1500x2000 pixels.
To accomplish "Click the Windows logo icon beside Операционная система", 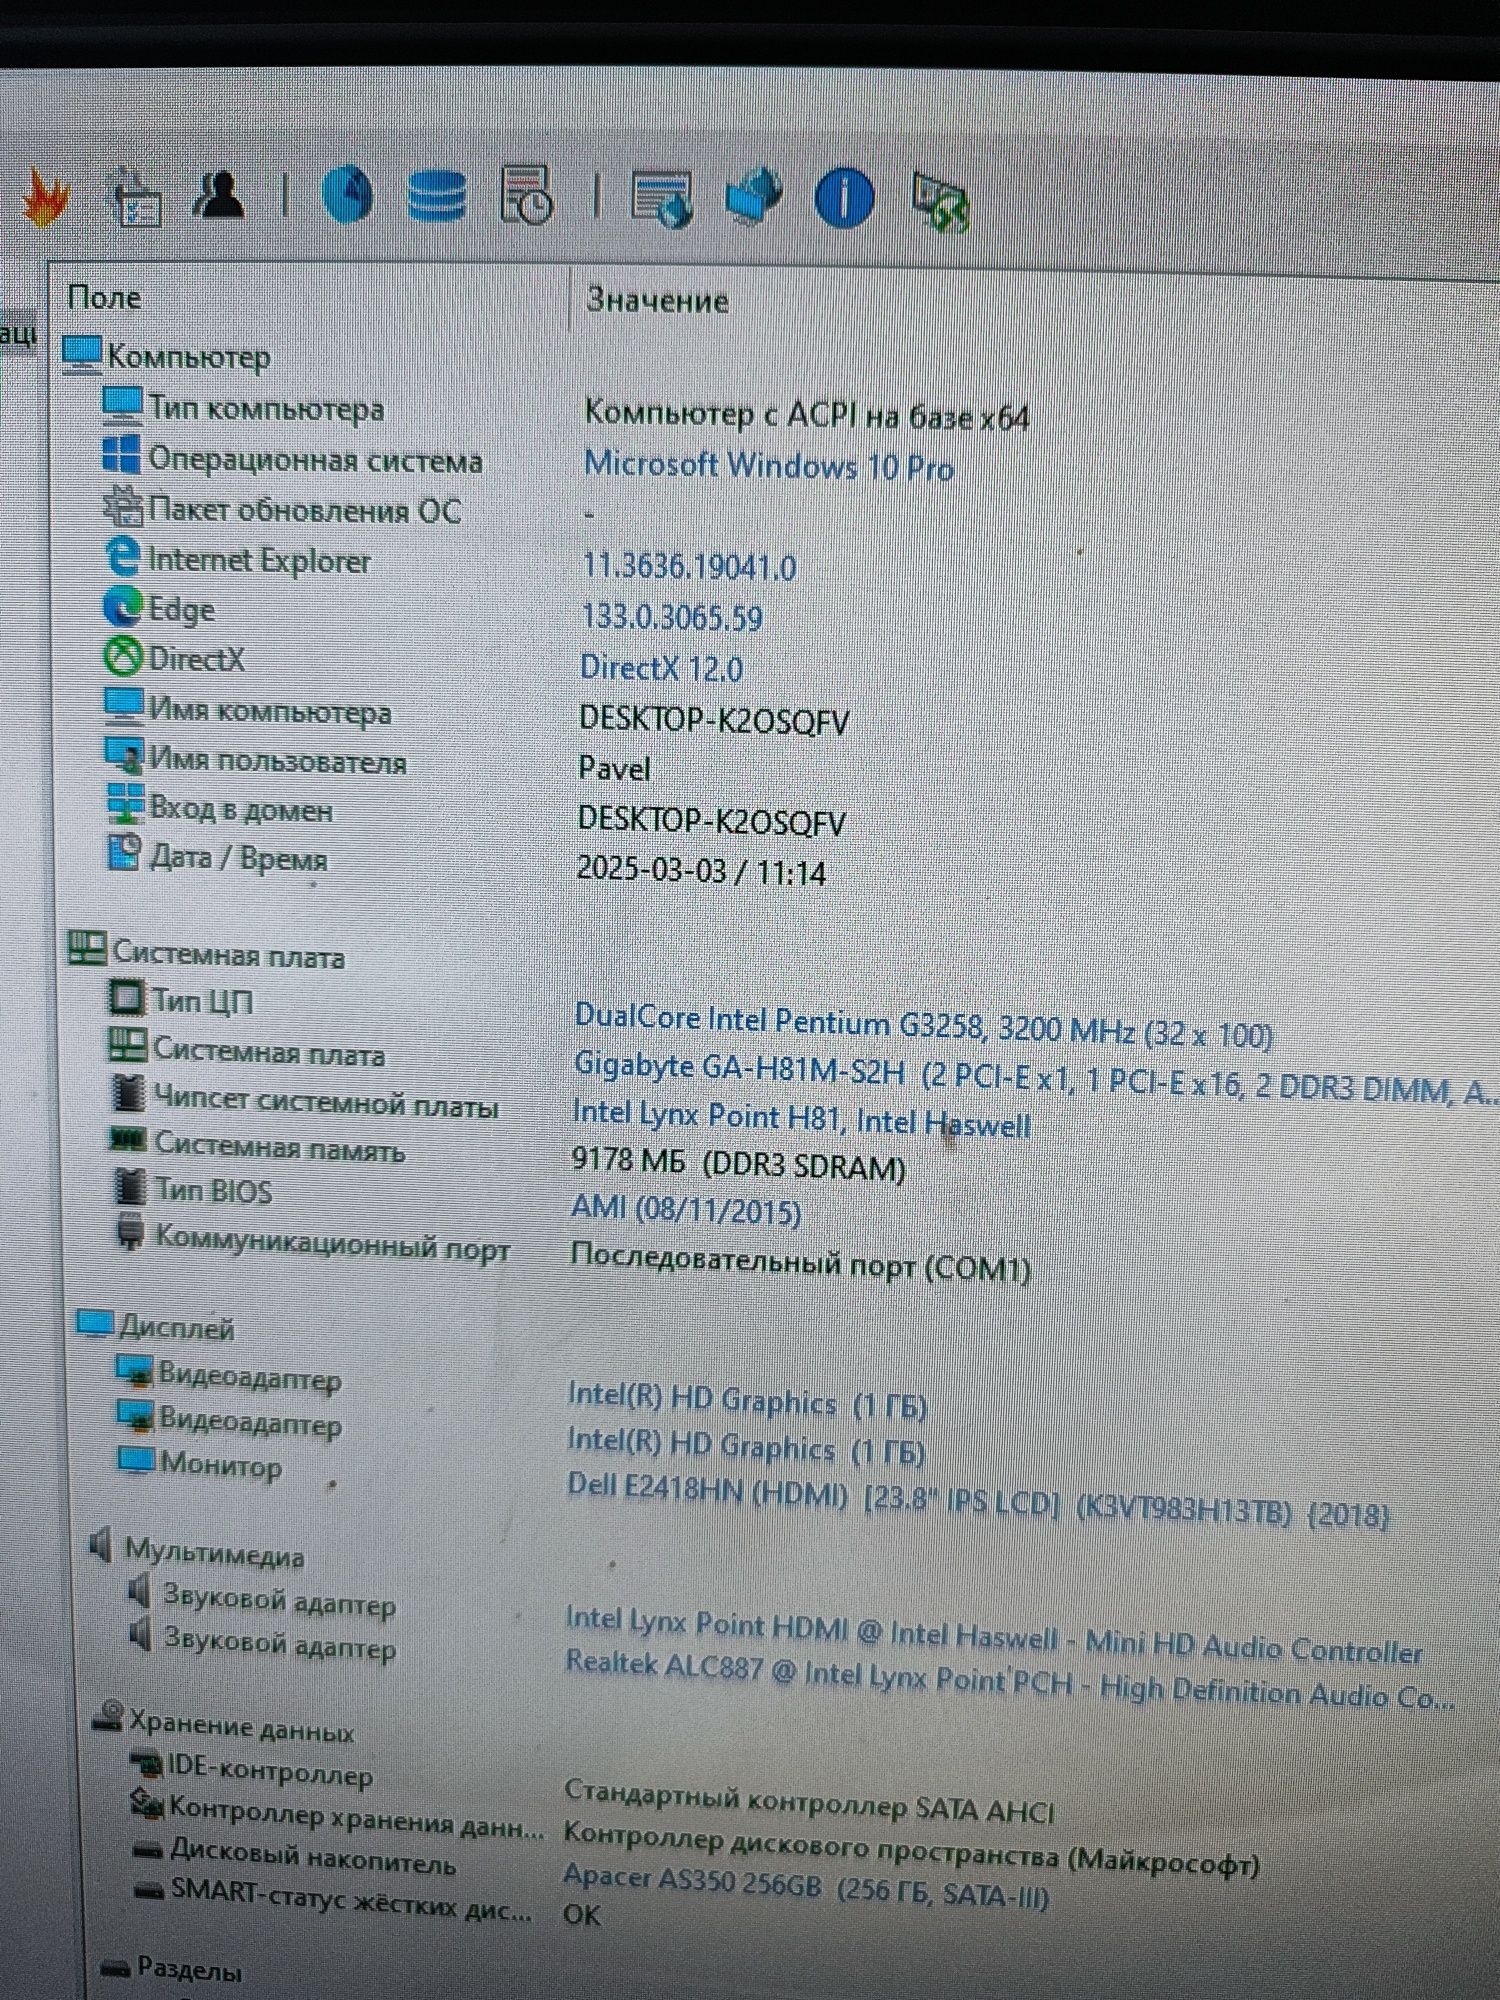I will tap(121, 454).
